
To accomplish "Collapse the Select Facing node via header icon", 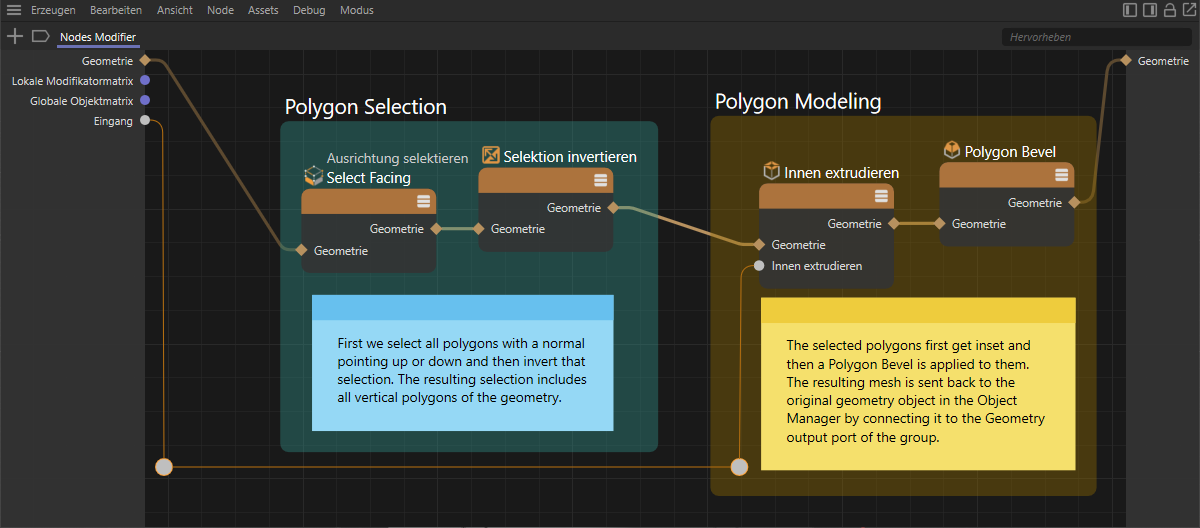I will coord(423,202).
